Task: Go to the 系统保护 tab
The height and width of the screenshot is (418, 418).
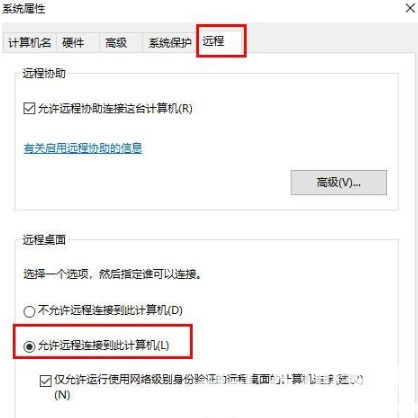Action: point(170,43)
